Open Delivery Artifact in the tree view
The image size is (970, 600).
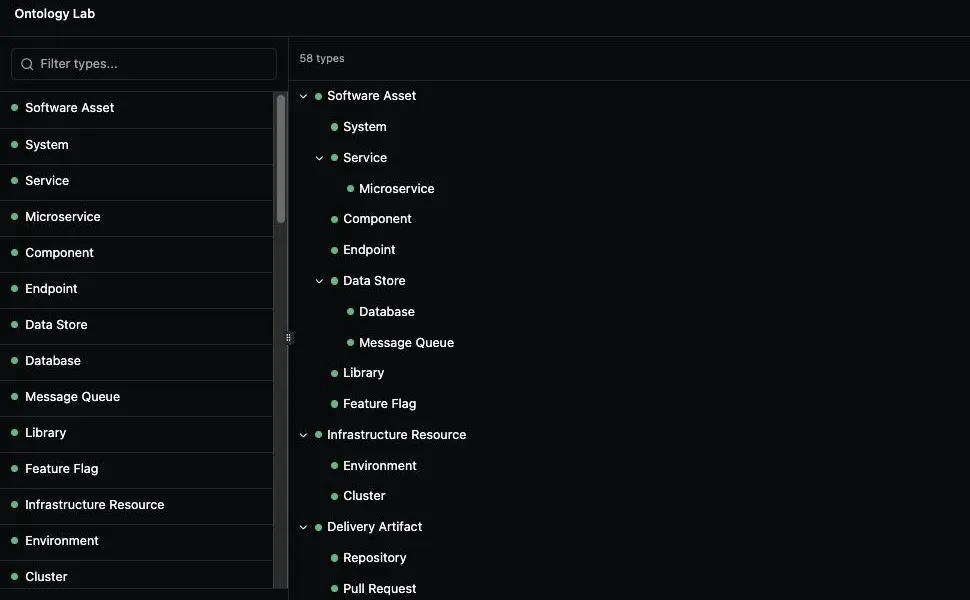[x=374, y=527]
